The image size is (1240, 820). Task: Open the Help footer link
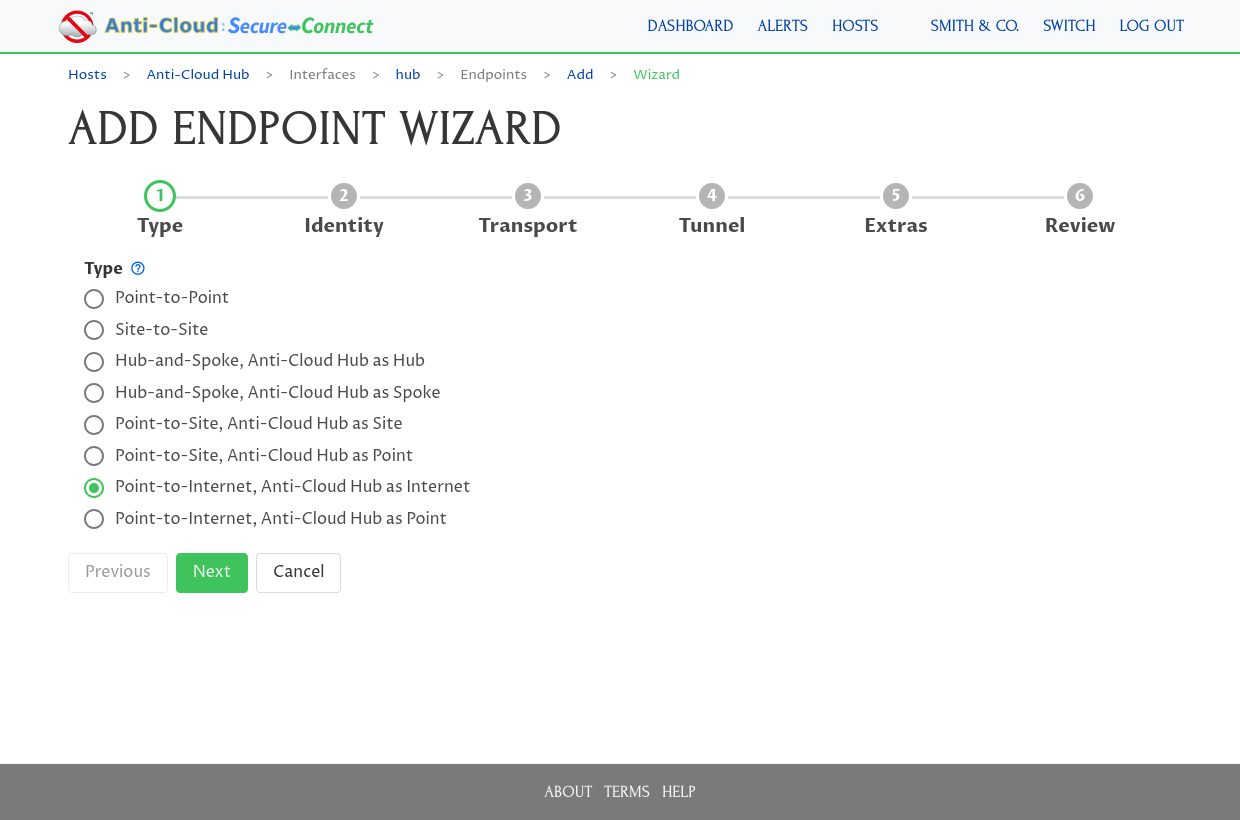[679, 792]
